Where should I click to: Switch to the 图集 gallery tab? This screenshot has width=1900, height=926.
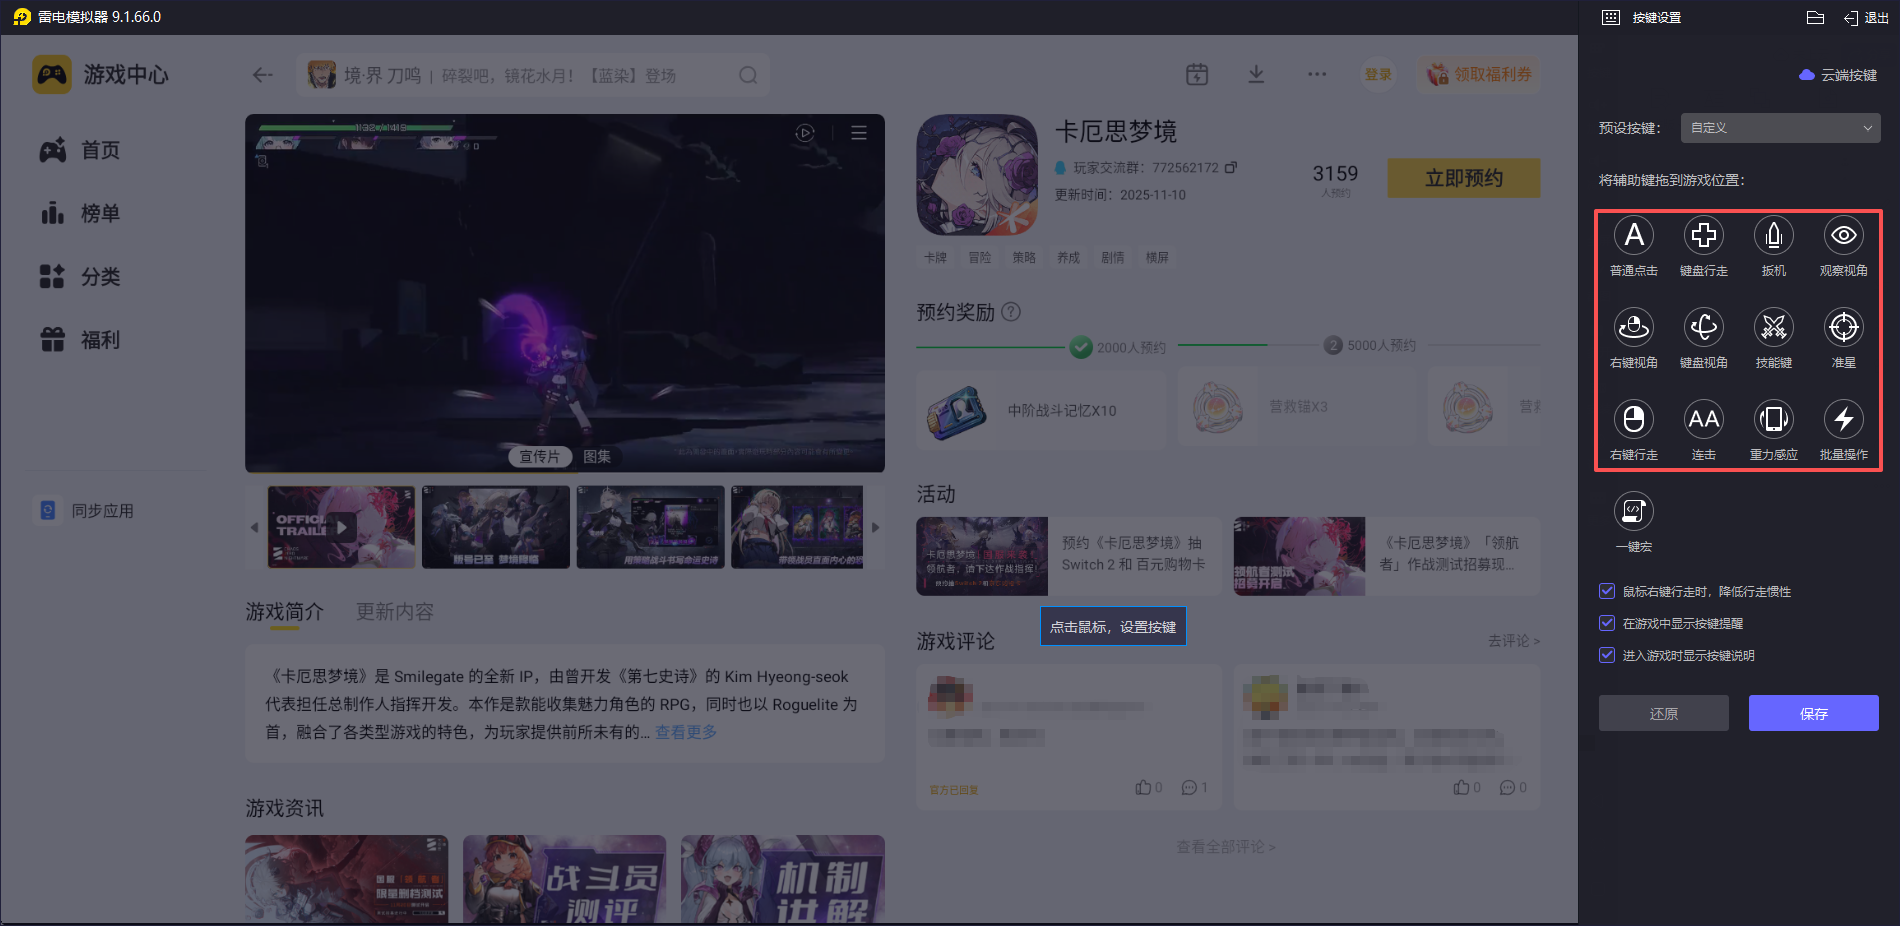click(597, 456)
